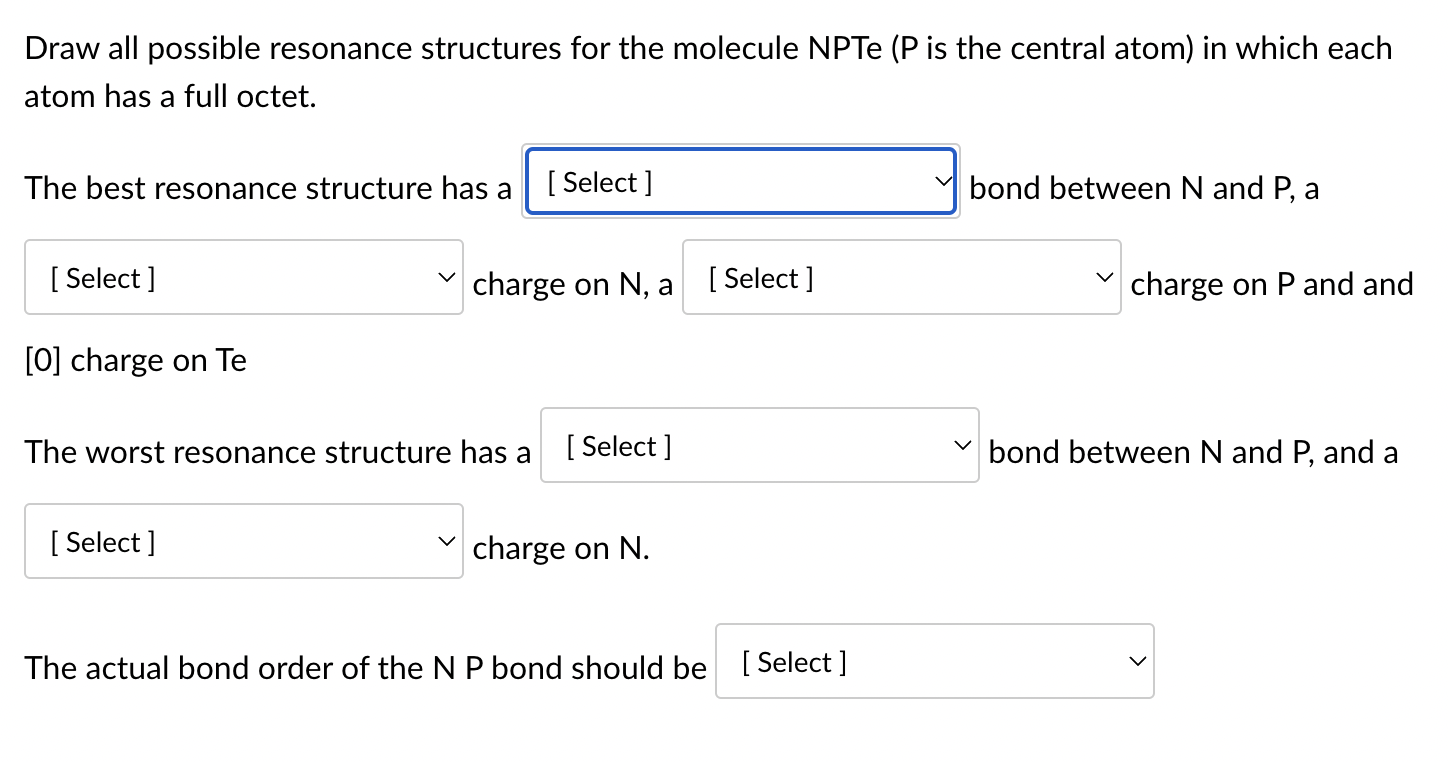
Task: Open the worst structure charge on N dropdown
Action: tap(243, 542)
